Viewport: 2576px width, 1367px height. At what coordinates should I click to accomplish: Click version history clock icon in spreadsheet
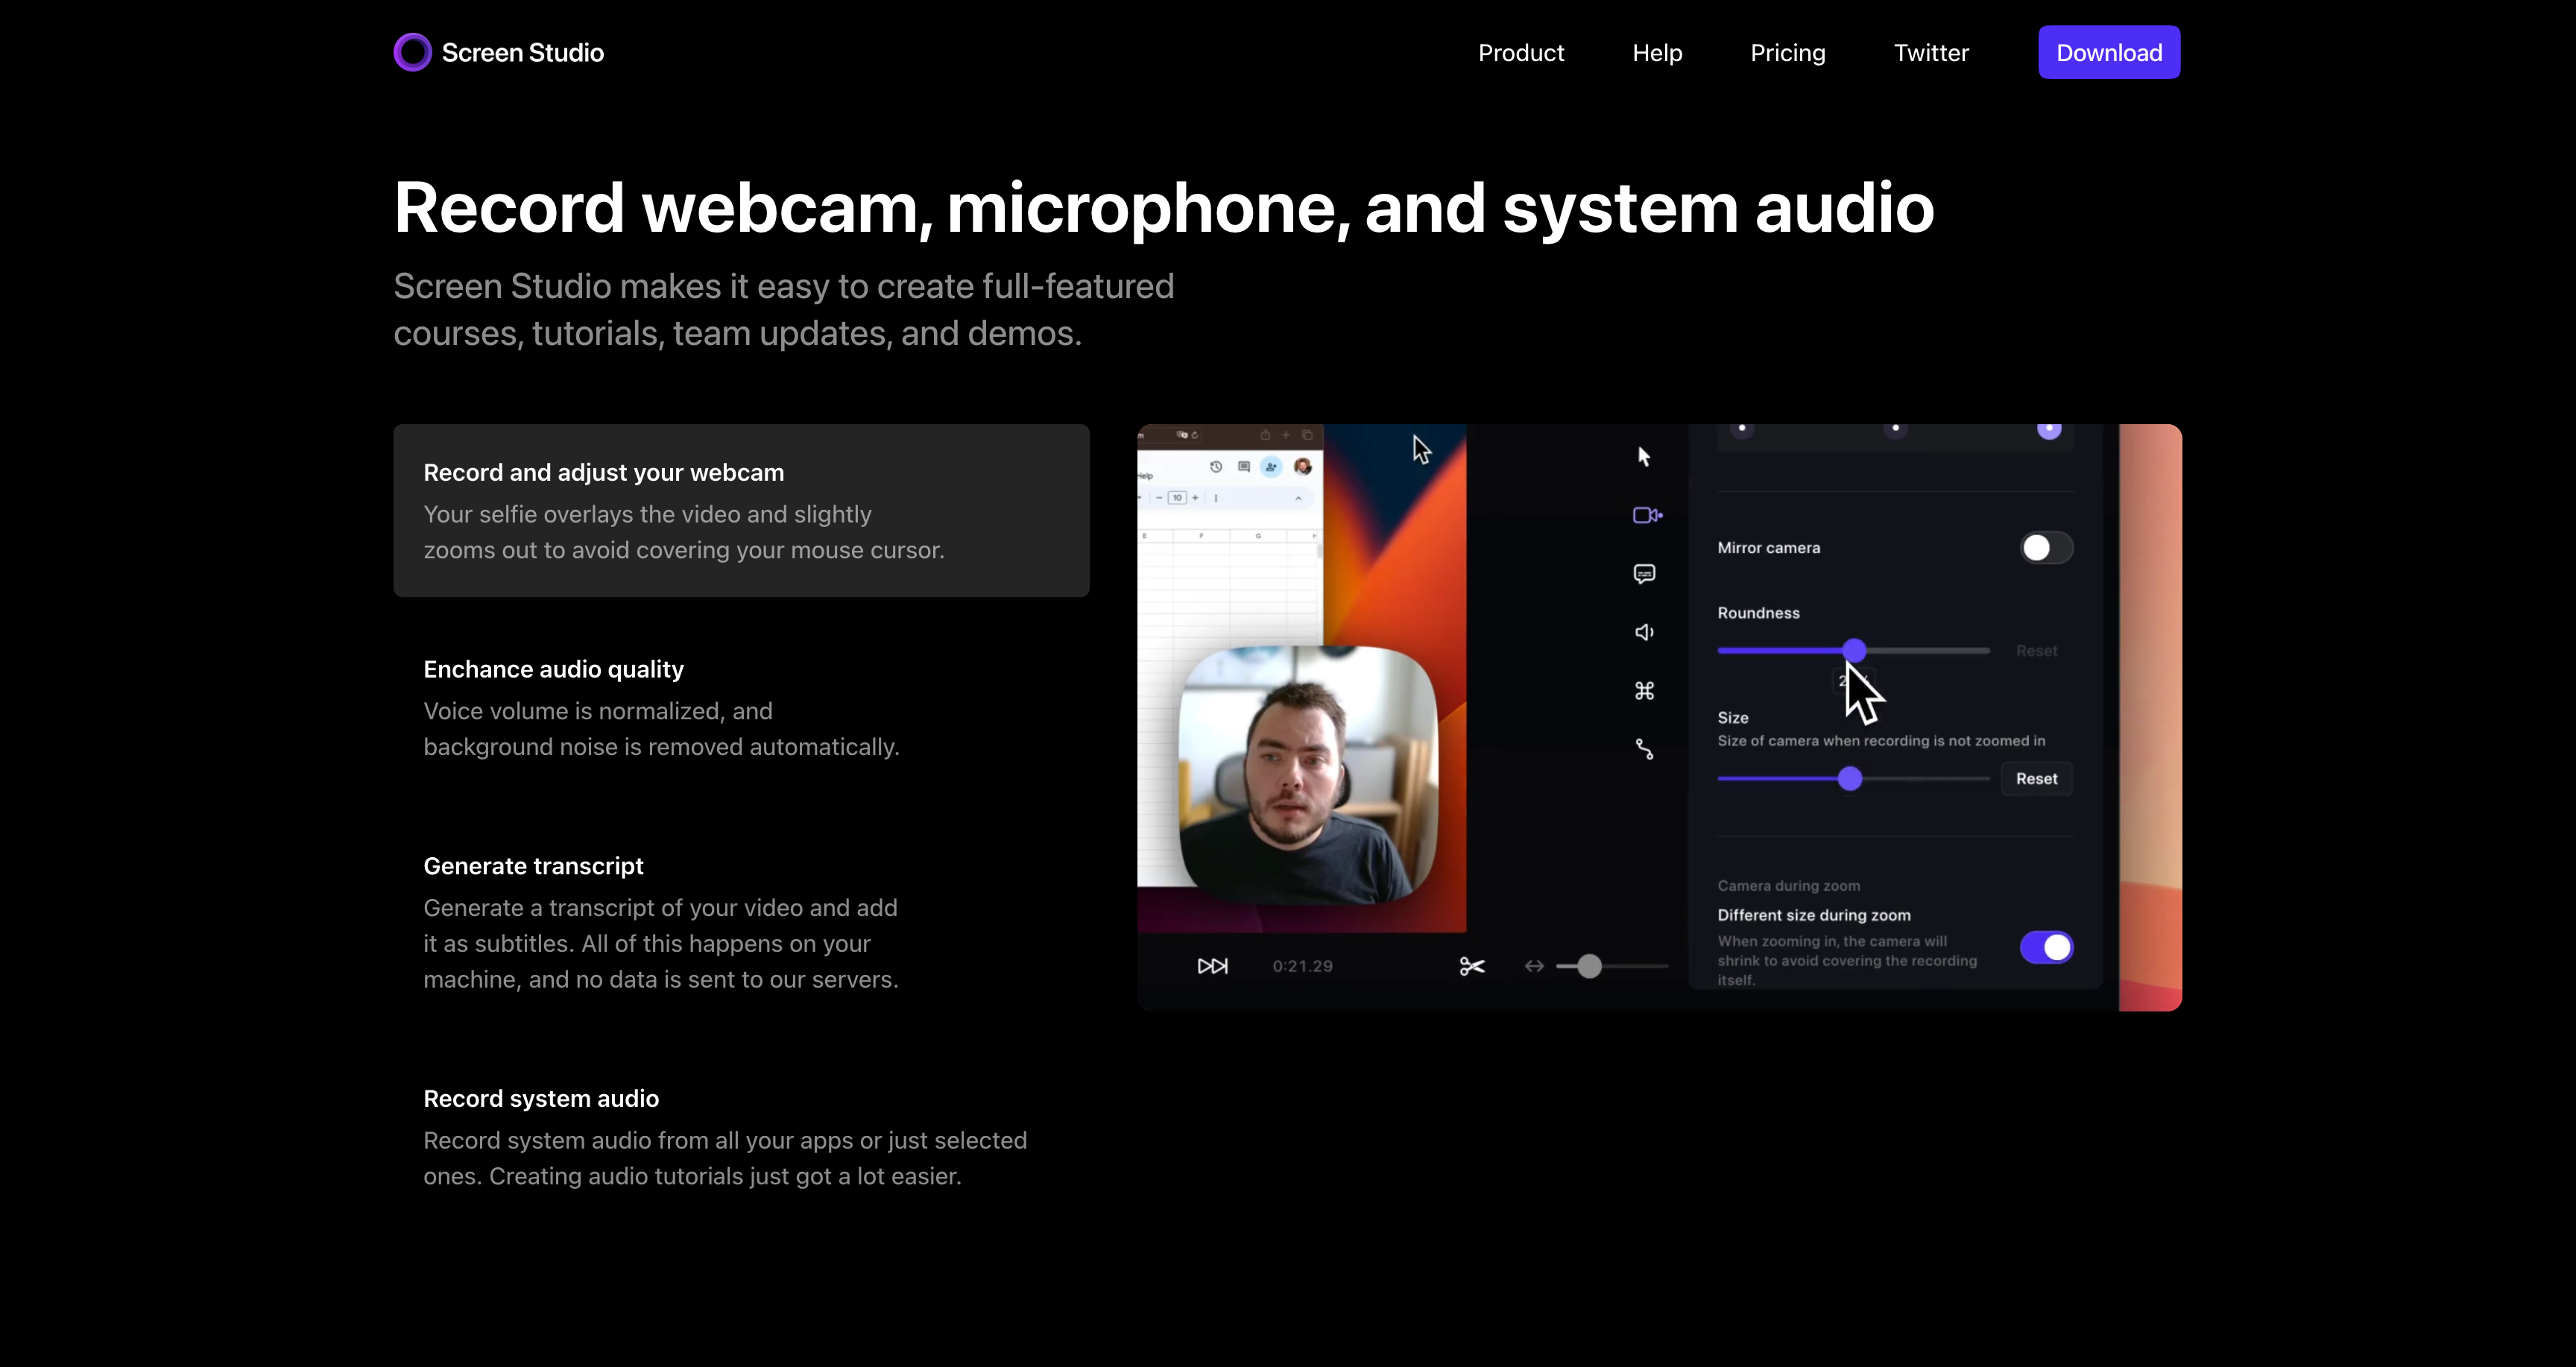click(x=1216, y=467)
